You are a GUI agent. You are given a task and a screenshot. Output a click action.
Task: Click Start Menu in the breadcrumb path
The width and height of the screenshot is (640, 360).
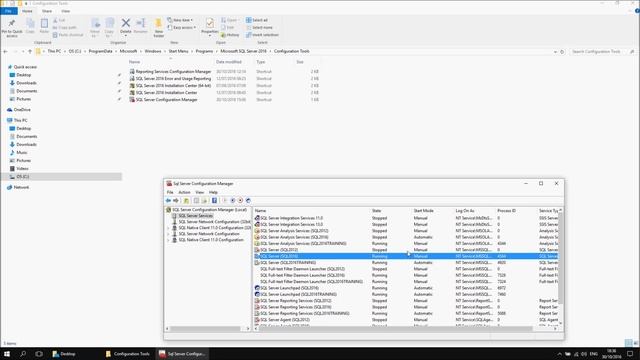pyautogui.click(x=178, y=51)
